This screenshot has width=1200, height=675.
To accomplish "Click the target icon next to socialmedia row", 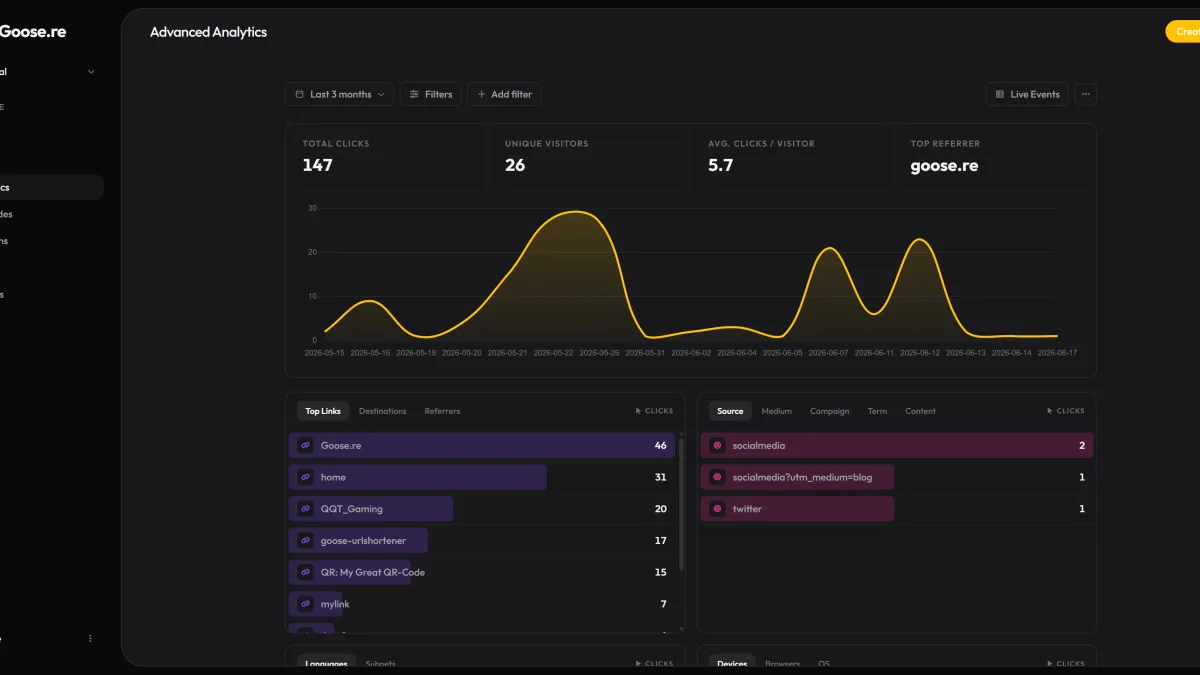I will pyautogui.click(x=717, y=445).
